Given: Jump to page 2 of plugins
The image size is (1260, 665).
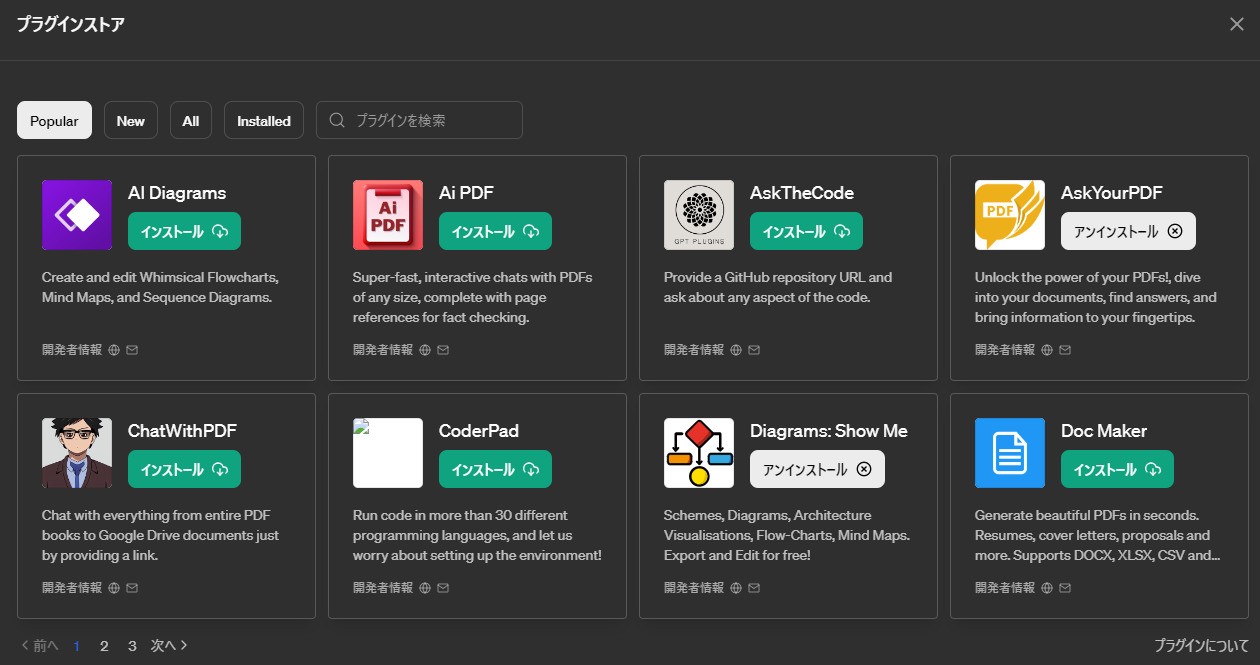Looking at the screenshot, I should coord(104,646).
